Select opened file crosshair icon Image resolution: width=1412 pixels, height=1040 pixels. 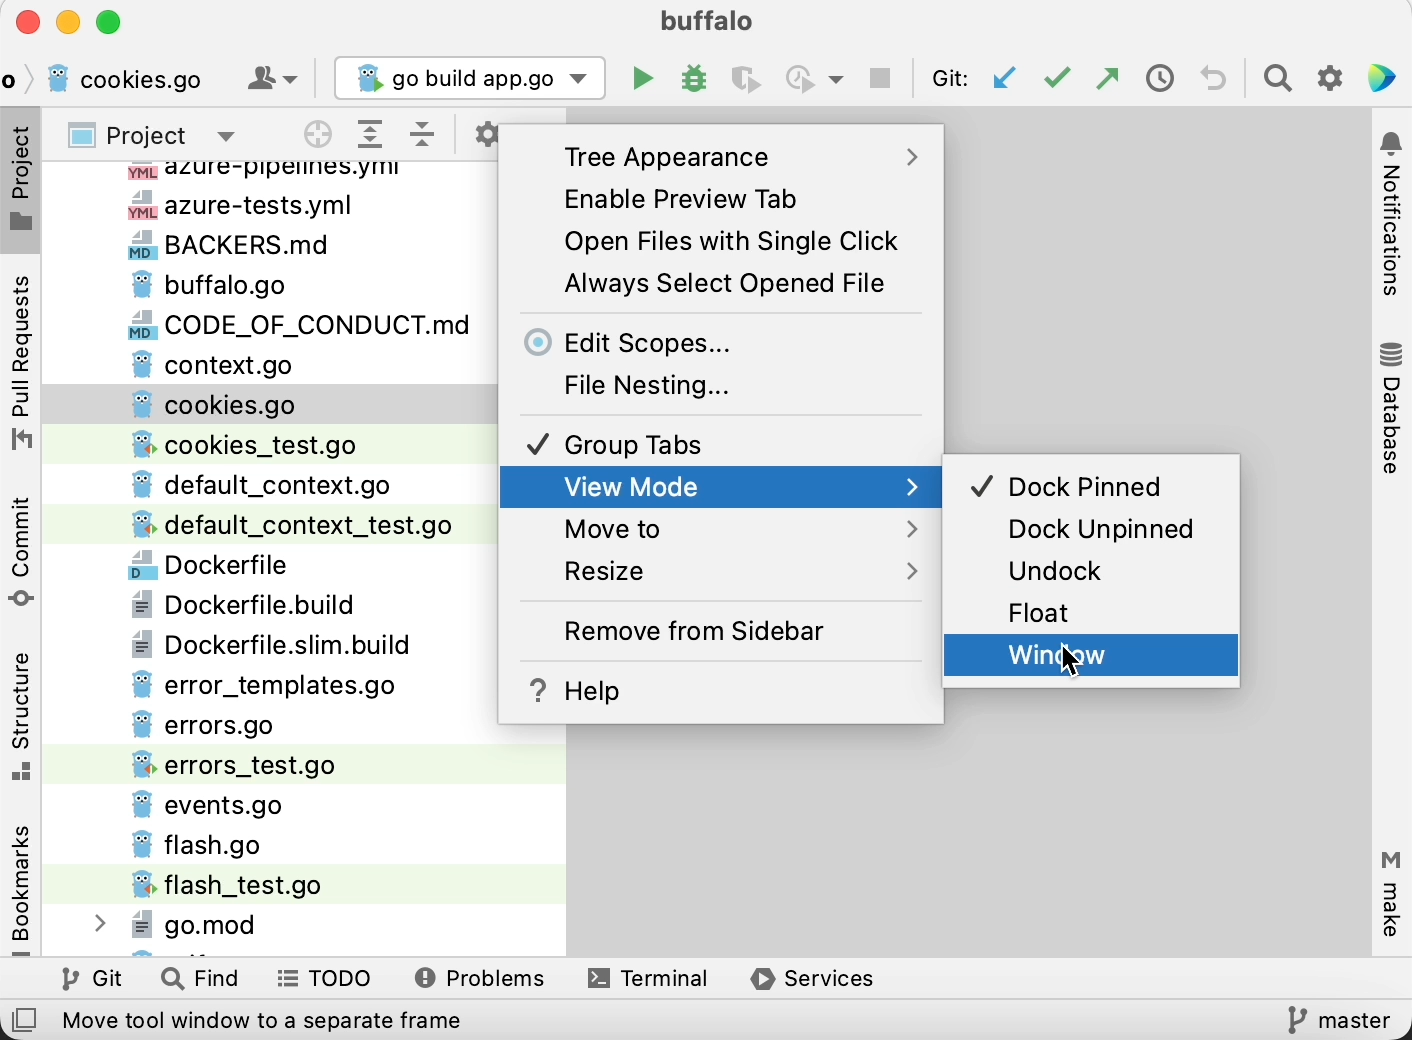tap(318, 135)
